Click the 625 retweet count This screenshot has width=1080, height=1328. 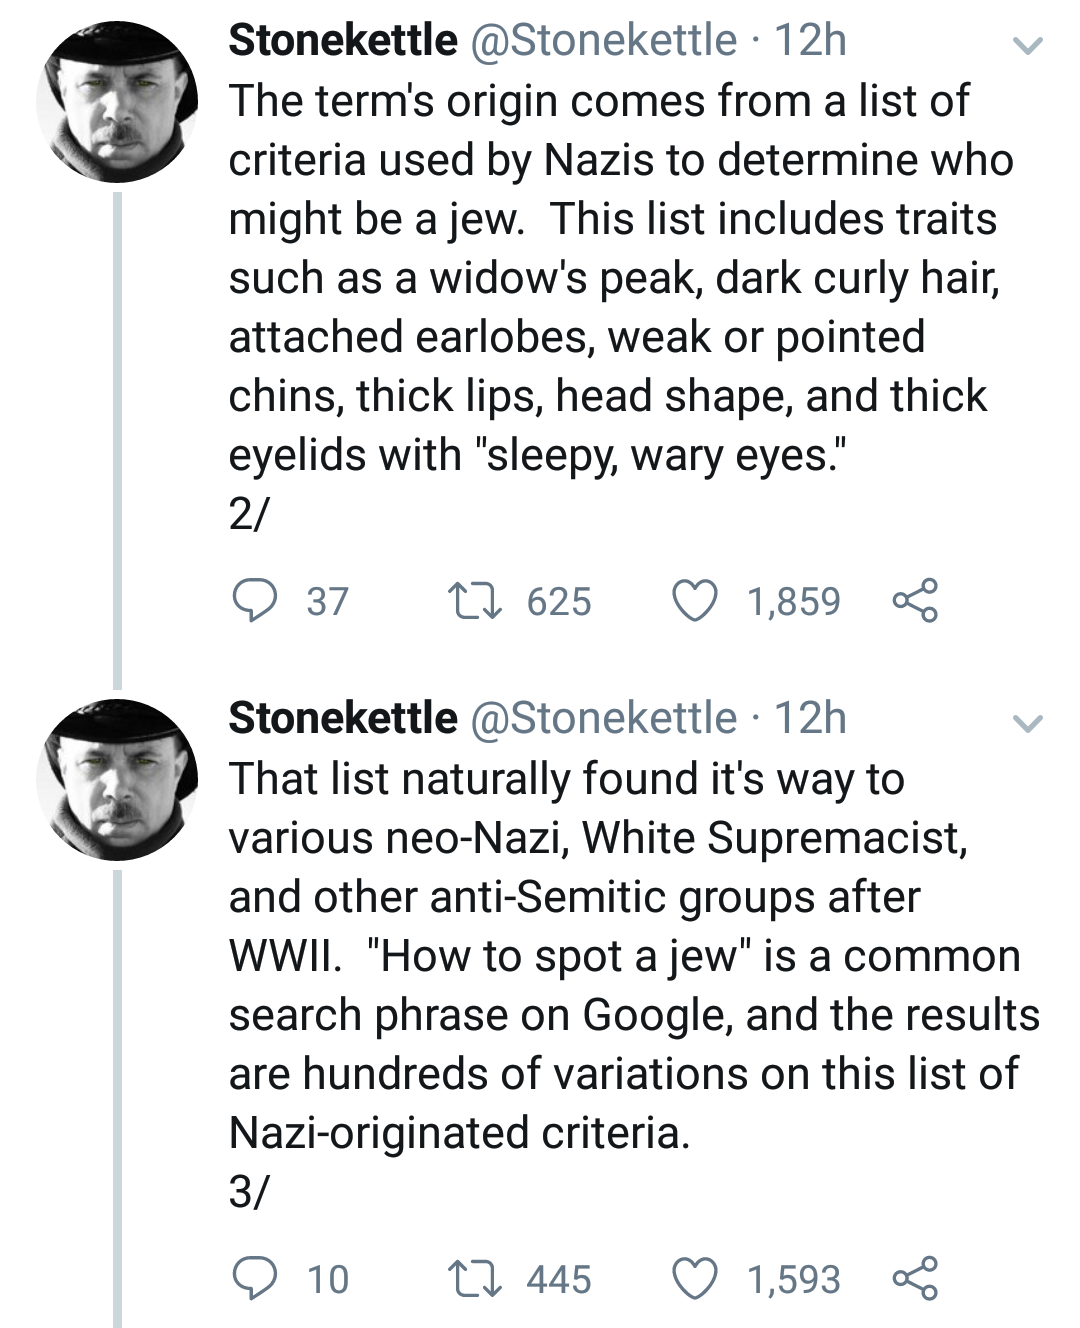click(x=559, y=602)
